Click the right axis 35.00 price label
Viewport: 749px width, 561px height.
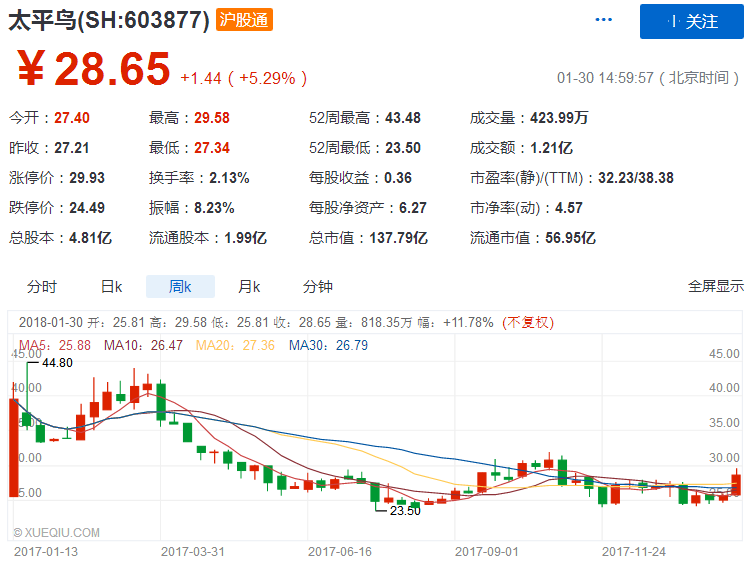724,422
